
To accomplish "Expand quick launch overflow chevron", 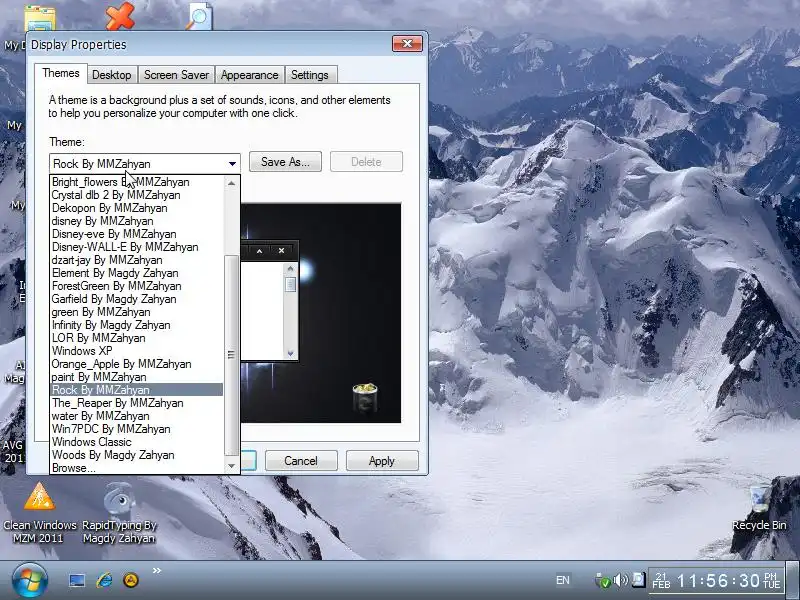I will tap(157, 570).
